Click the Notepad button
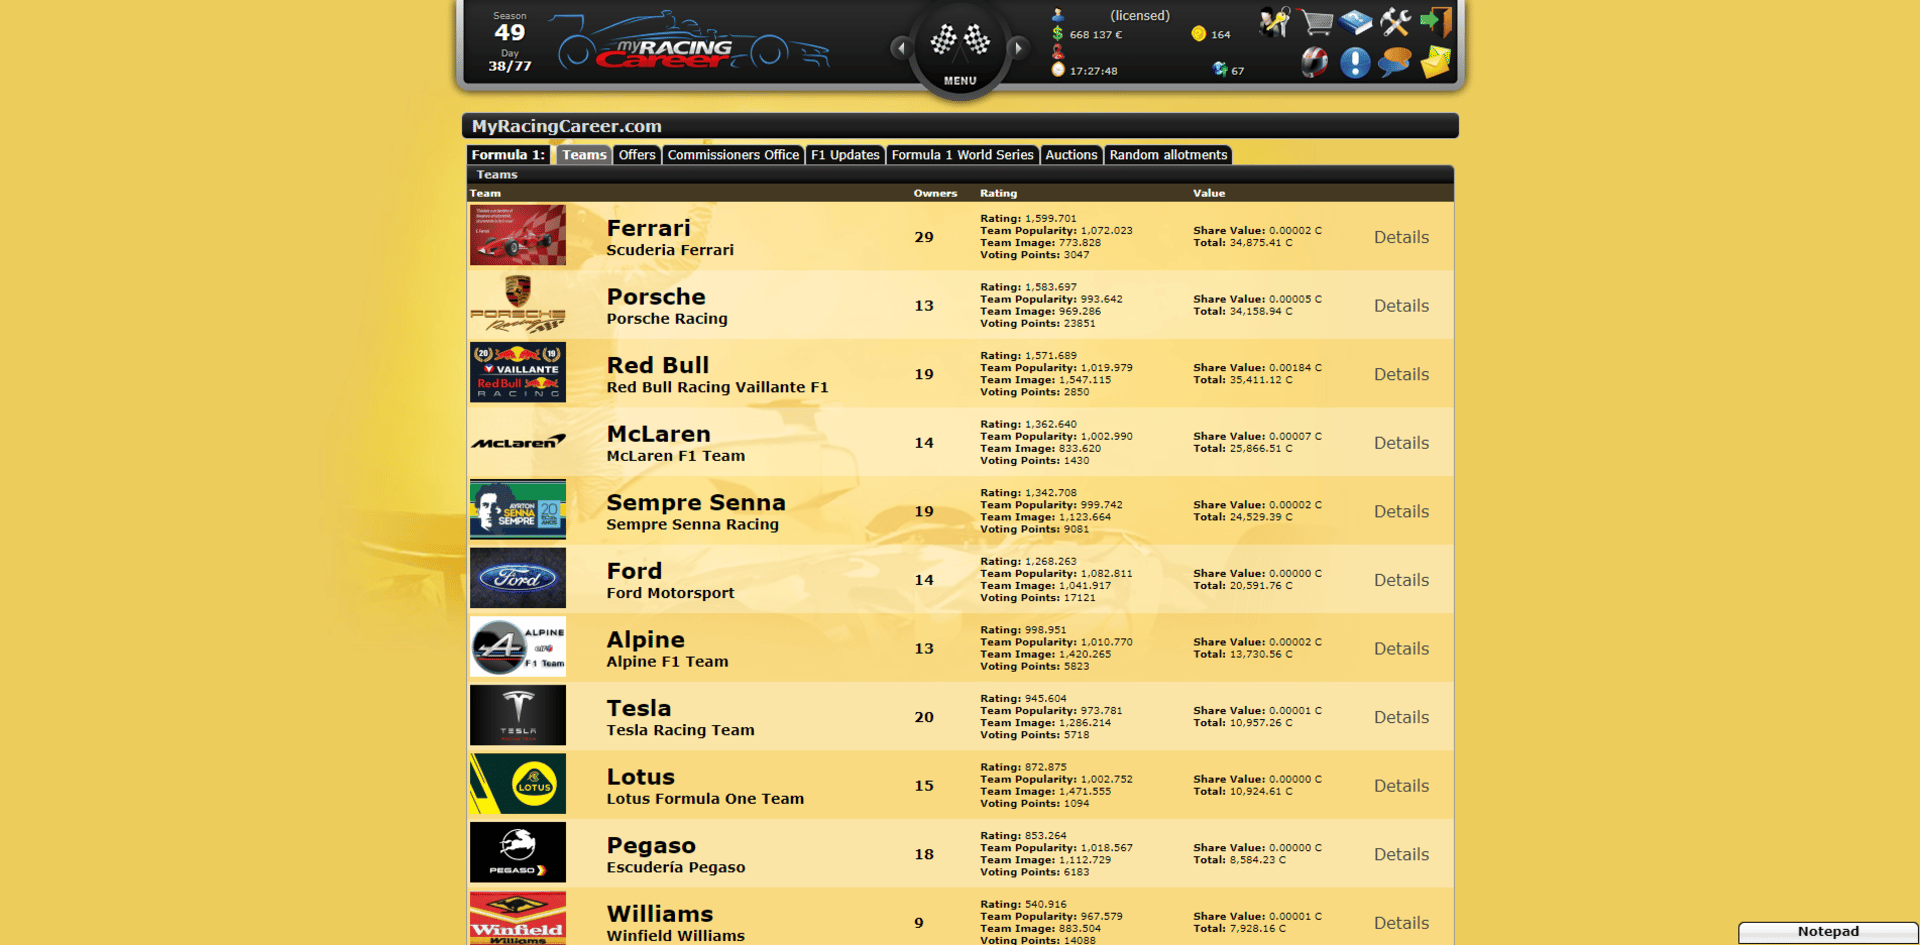Viewport: 1920px width, 945px height. pyautogui.click(x=1828, y=932)
